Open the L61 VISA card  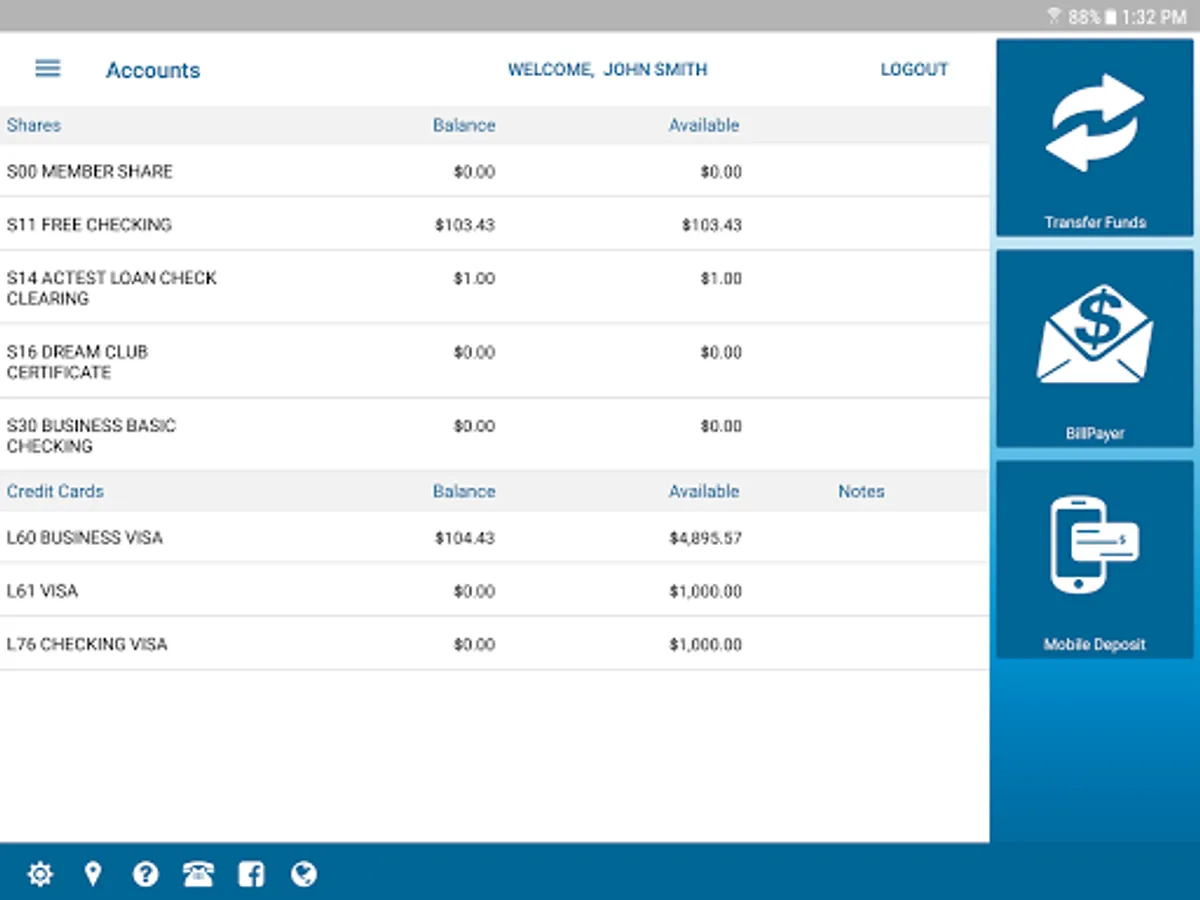495,590
